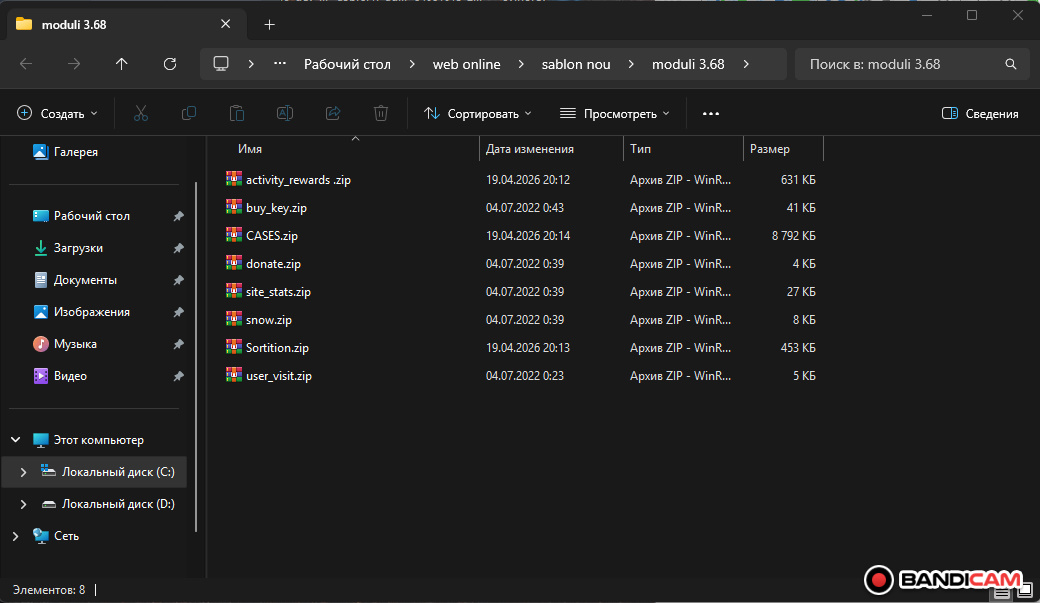The width and height of the screenshot is (1040, 603).
Task: Select the Cut icon in the toolbar
Action: click(140, 113)
